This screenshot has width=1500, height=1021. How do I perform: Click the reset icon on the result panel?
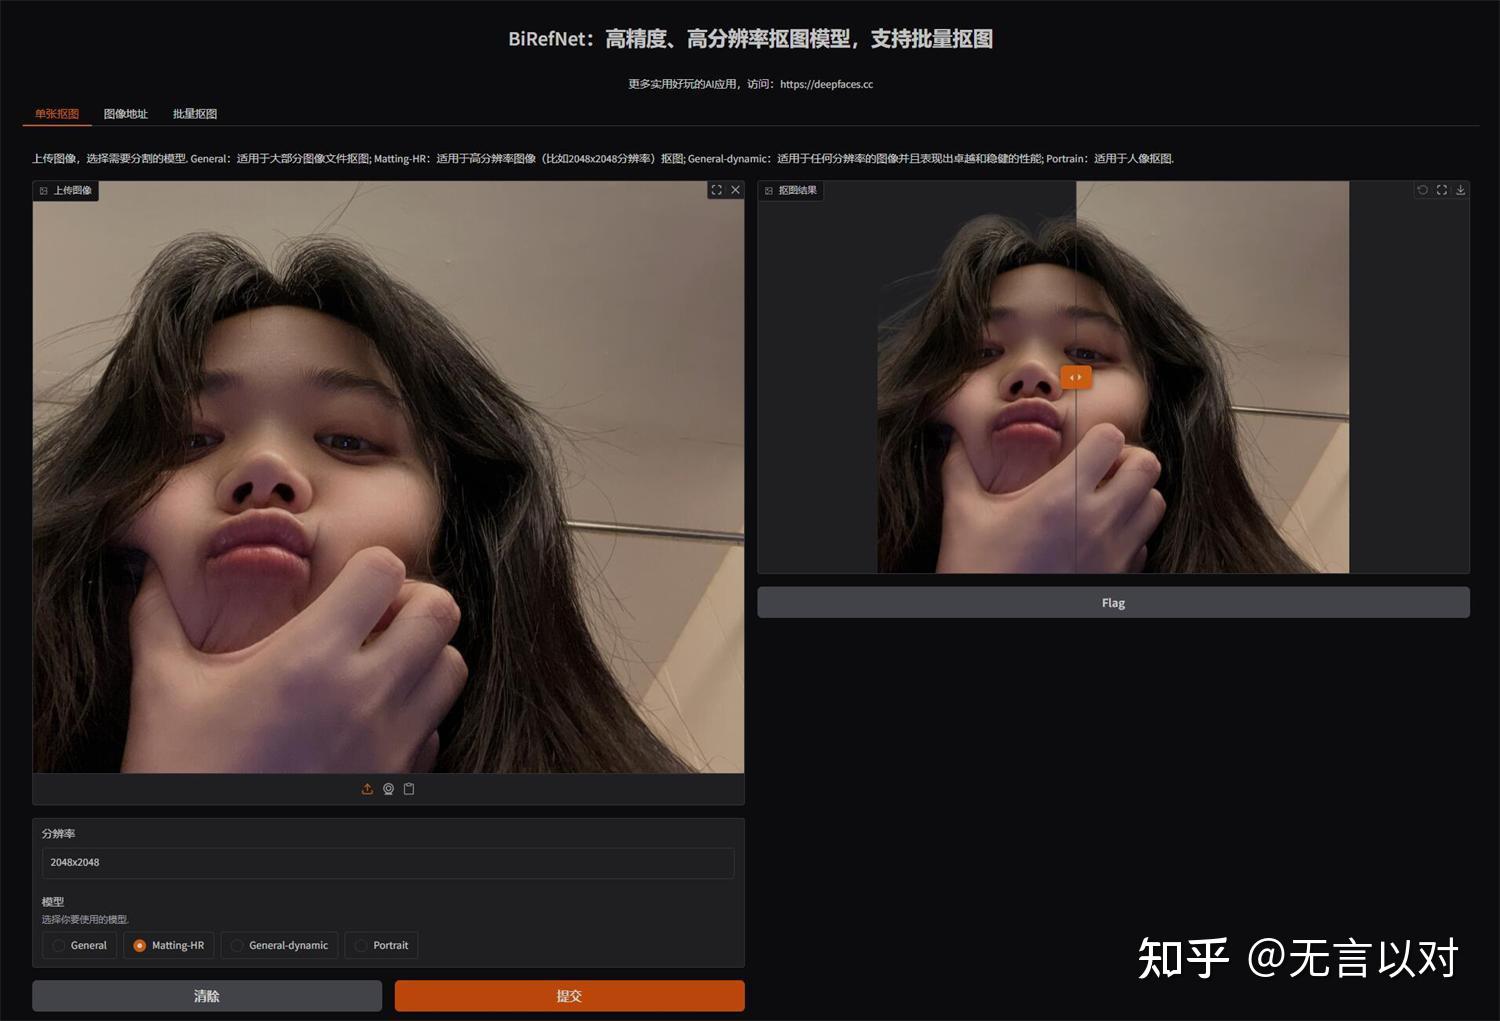click(1422, 189)
